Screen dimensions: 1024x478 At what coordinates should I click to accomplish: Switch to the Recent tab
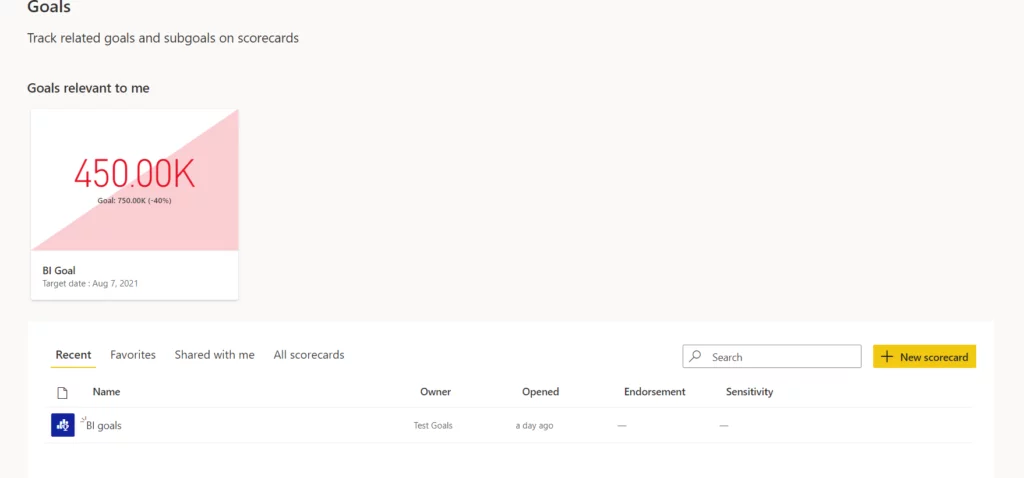tap(73, 355)
